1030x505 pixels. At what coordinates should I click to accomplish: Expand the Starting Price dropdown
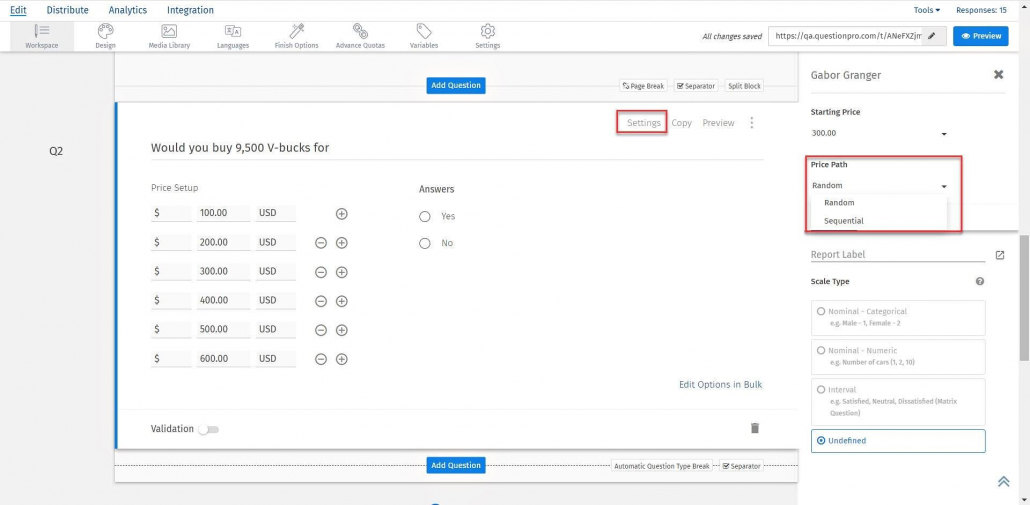[943, 133]
